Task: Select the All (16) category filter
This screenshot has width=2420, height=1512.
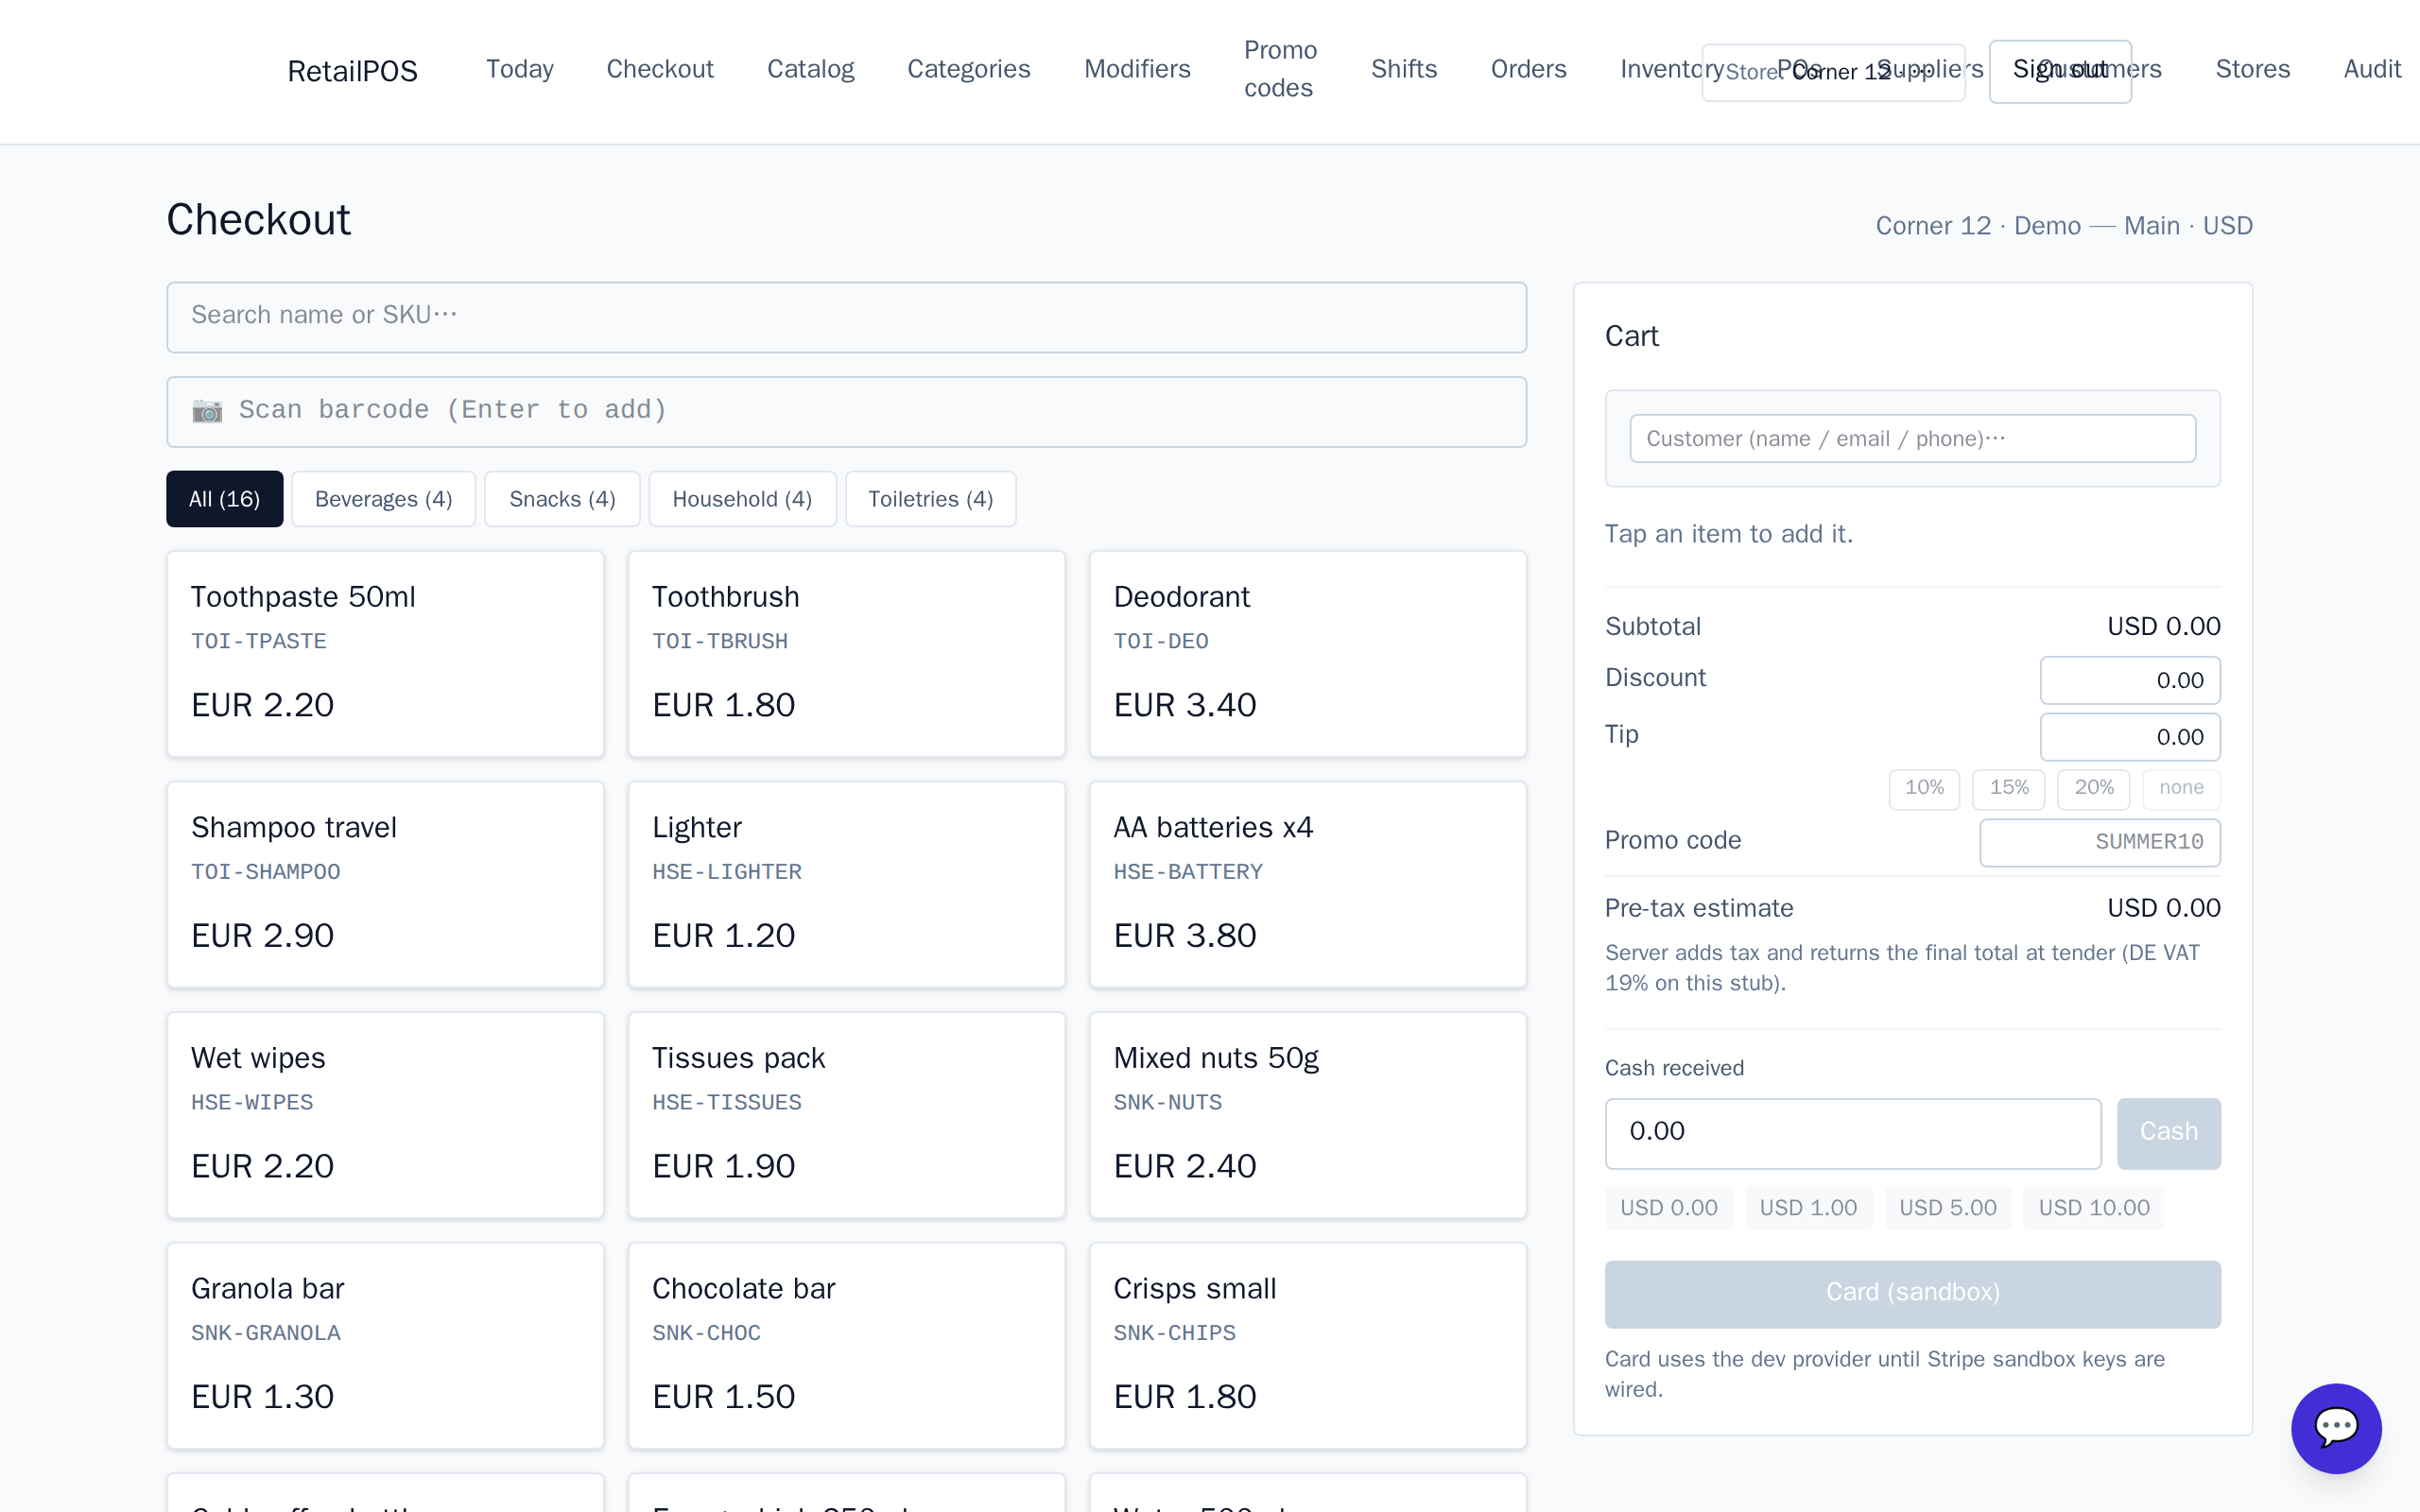Action: (x=224, y=499)
